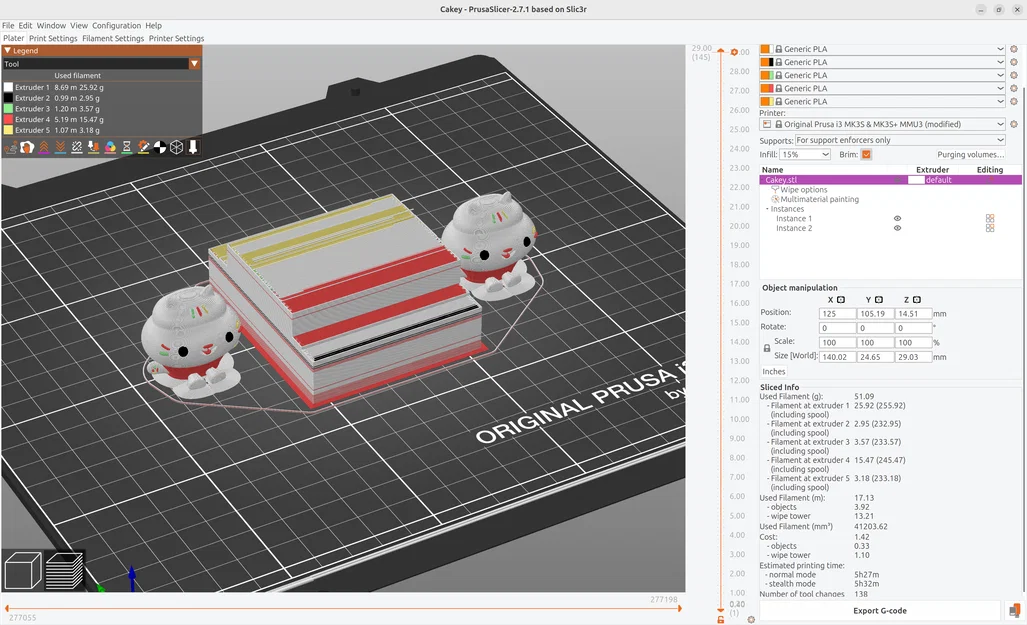The width and height of the screenshot is (1027, 625).
Task: Switch to 3D editor view cube
Action: pyautogui.click(x=23, y=570)
